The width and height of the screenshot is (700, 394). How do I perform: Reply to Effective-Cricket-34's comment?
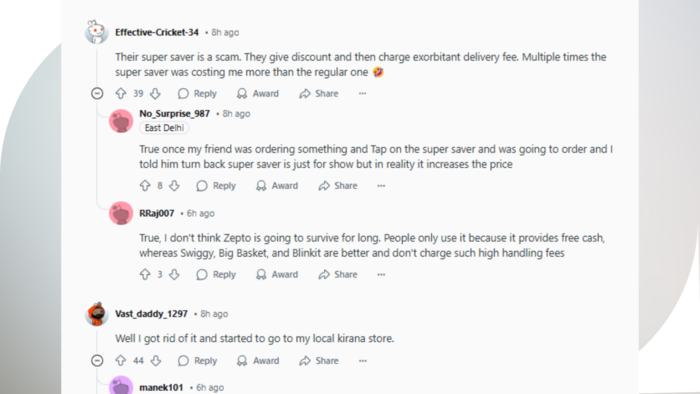click(197, 93)
